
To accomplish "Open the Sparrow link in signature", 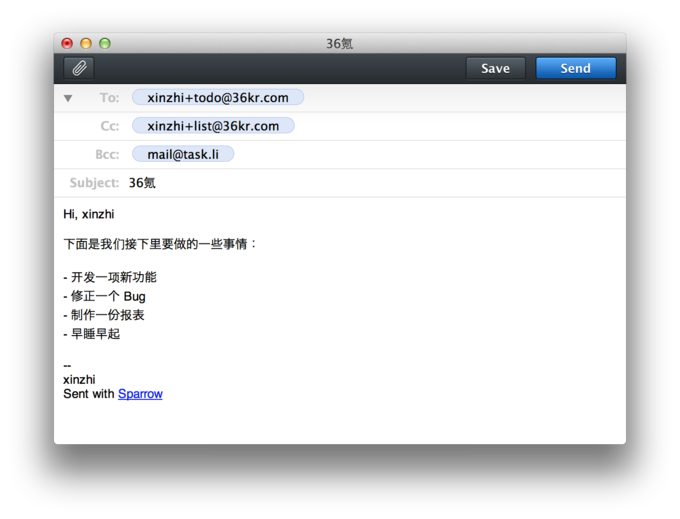I will 140,394.
